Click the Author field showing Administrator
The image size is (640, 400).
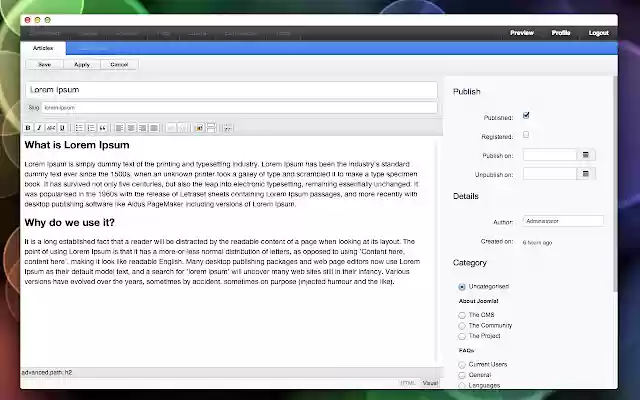click(563, 221)
